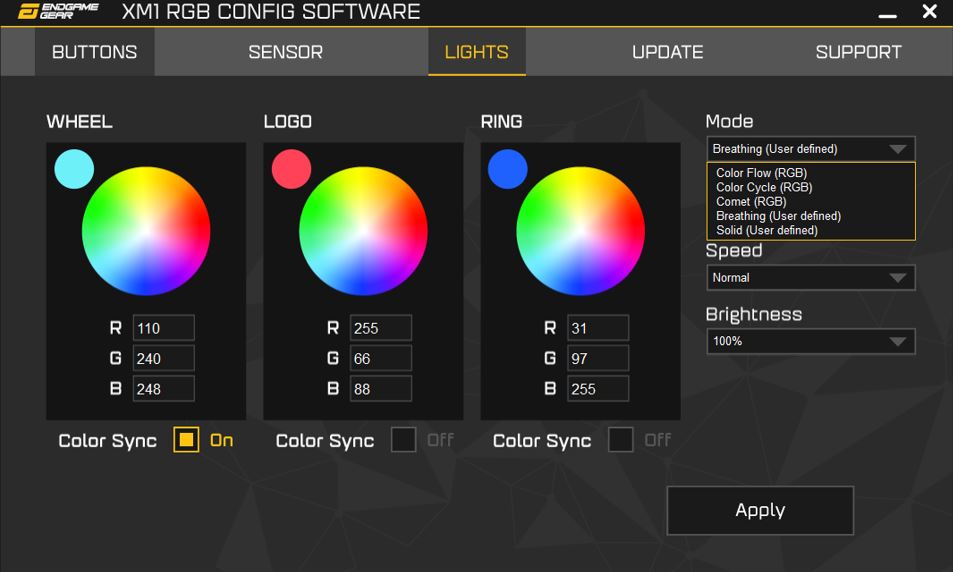Pick a color on the RING color wheel
This screenshot has height=572, width=953.
[580, 231]
